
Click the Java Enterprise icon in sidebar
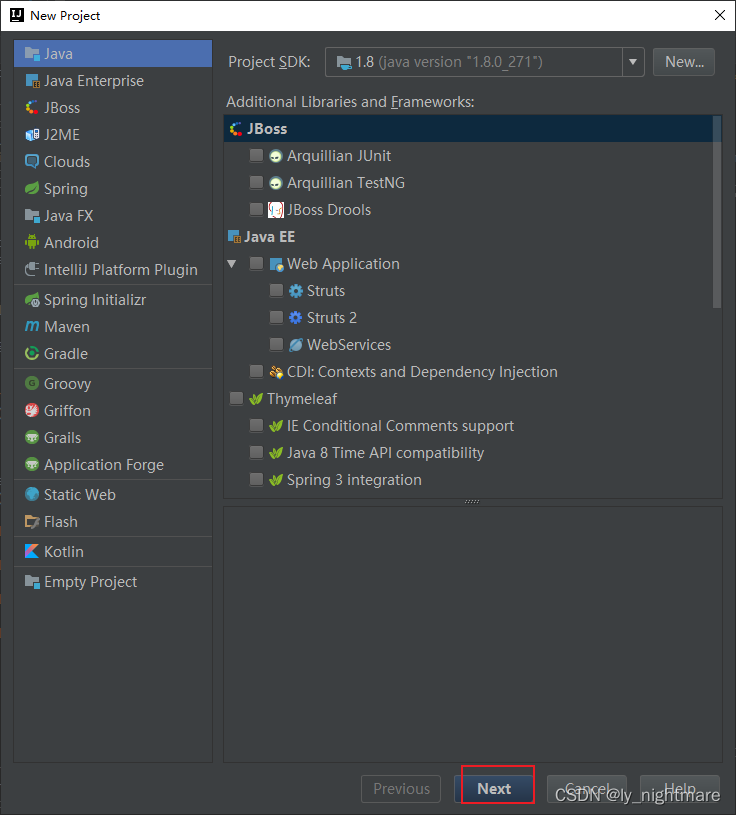click(32, 81)
